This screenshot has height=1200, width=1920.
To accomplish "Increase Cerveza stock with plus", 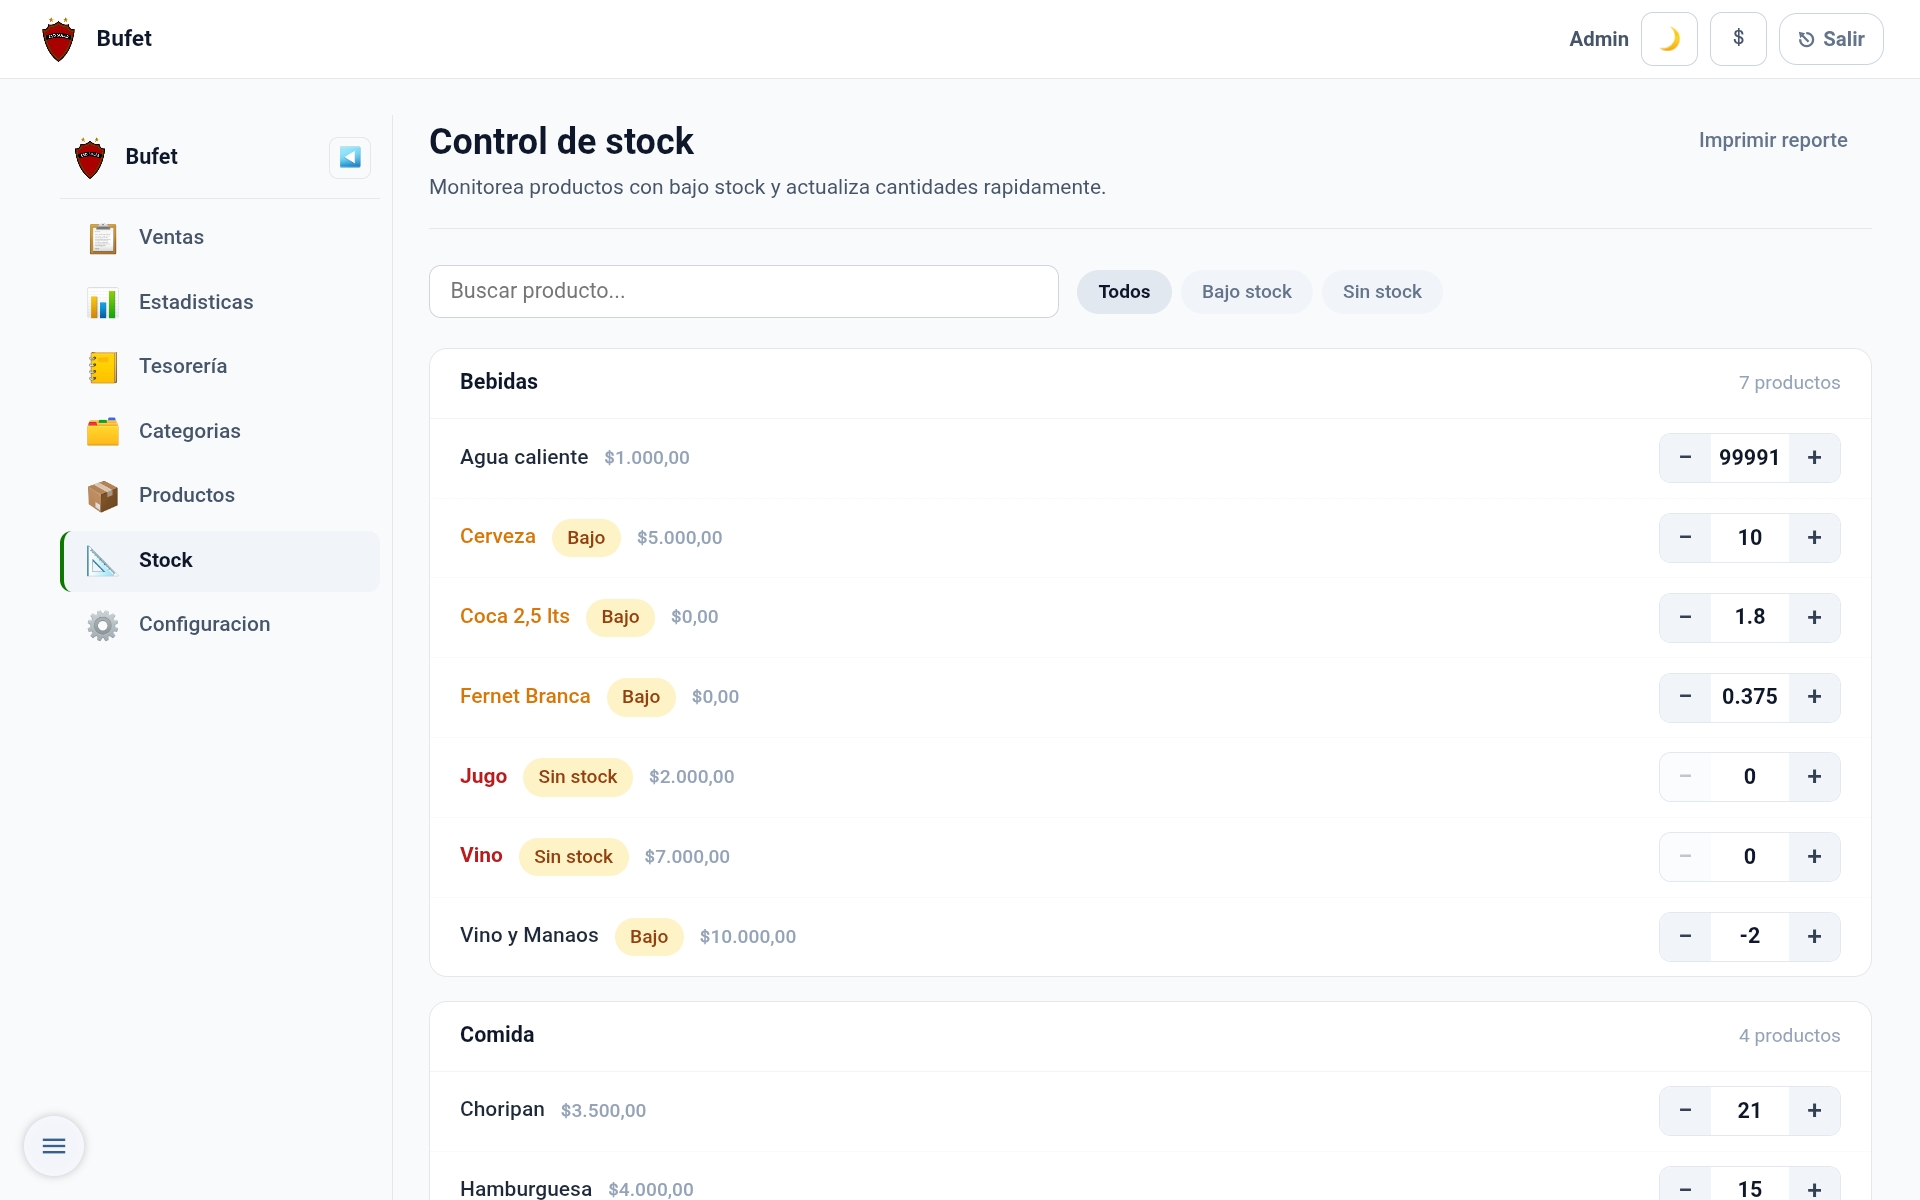I will click(x=1814, y=538).
